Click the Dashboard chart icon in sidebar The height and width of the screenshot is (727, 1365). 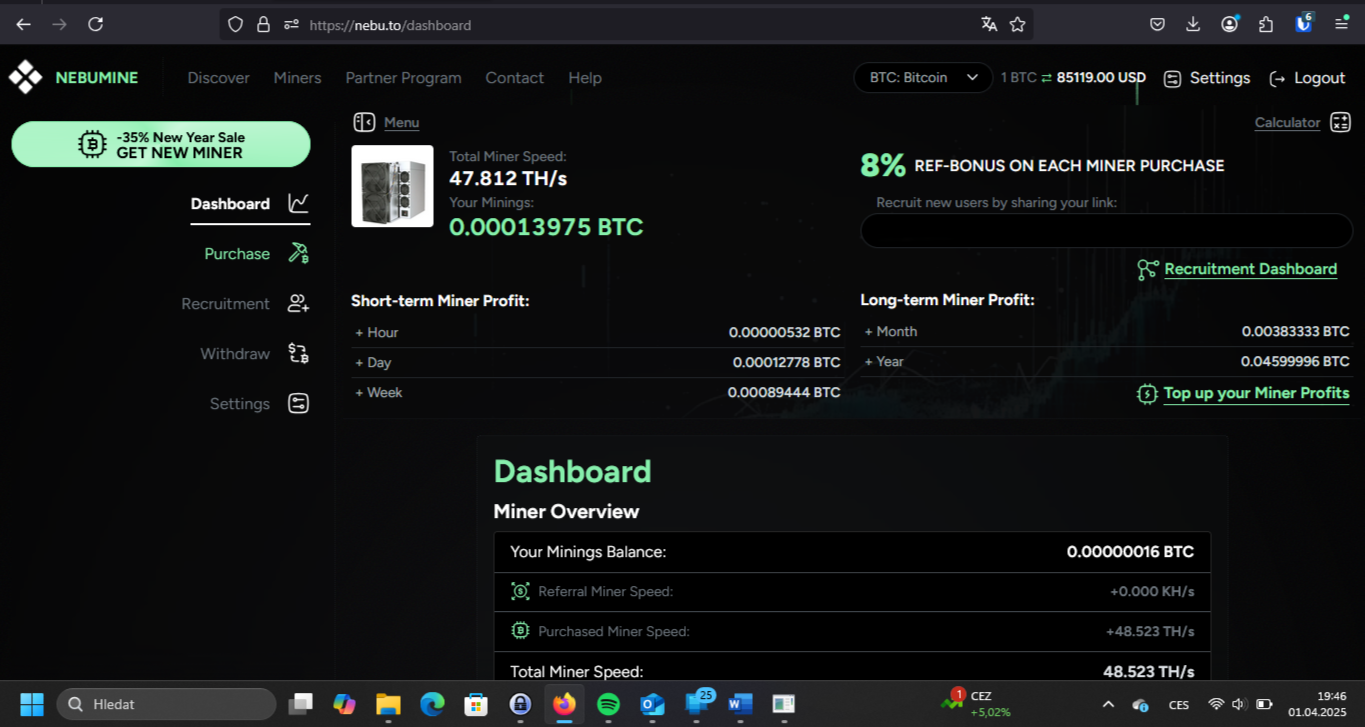[298, 203]
